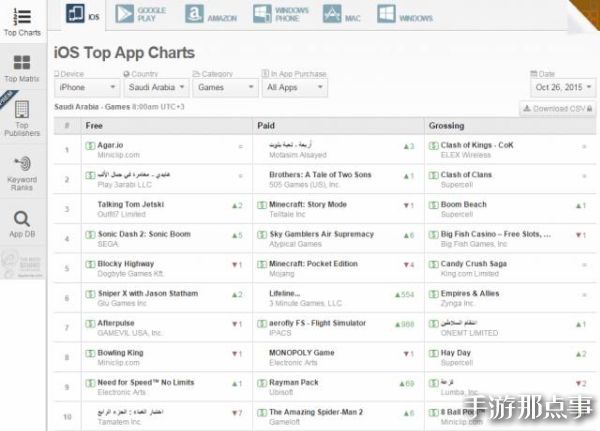Open Clash of Kings - CoK
The image size is (600, 431).
pyautogui.click(x=477, y=145)
